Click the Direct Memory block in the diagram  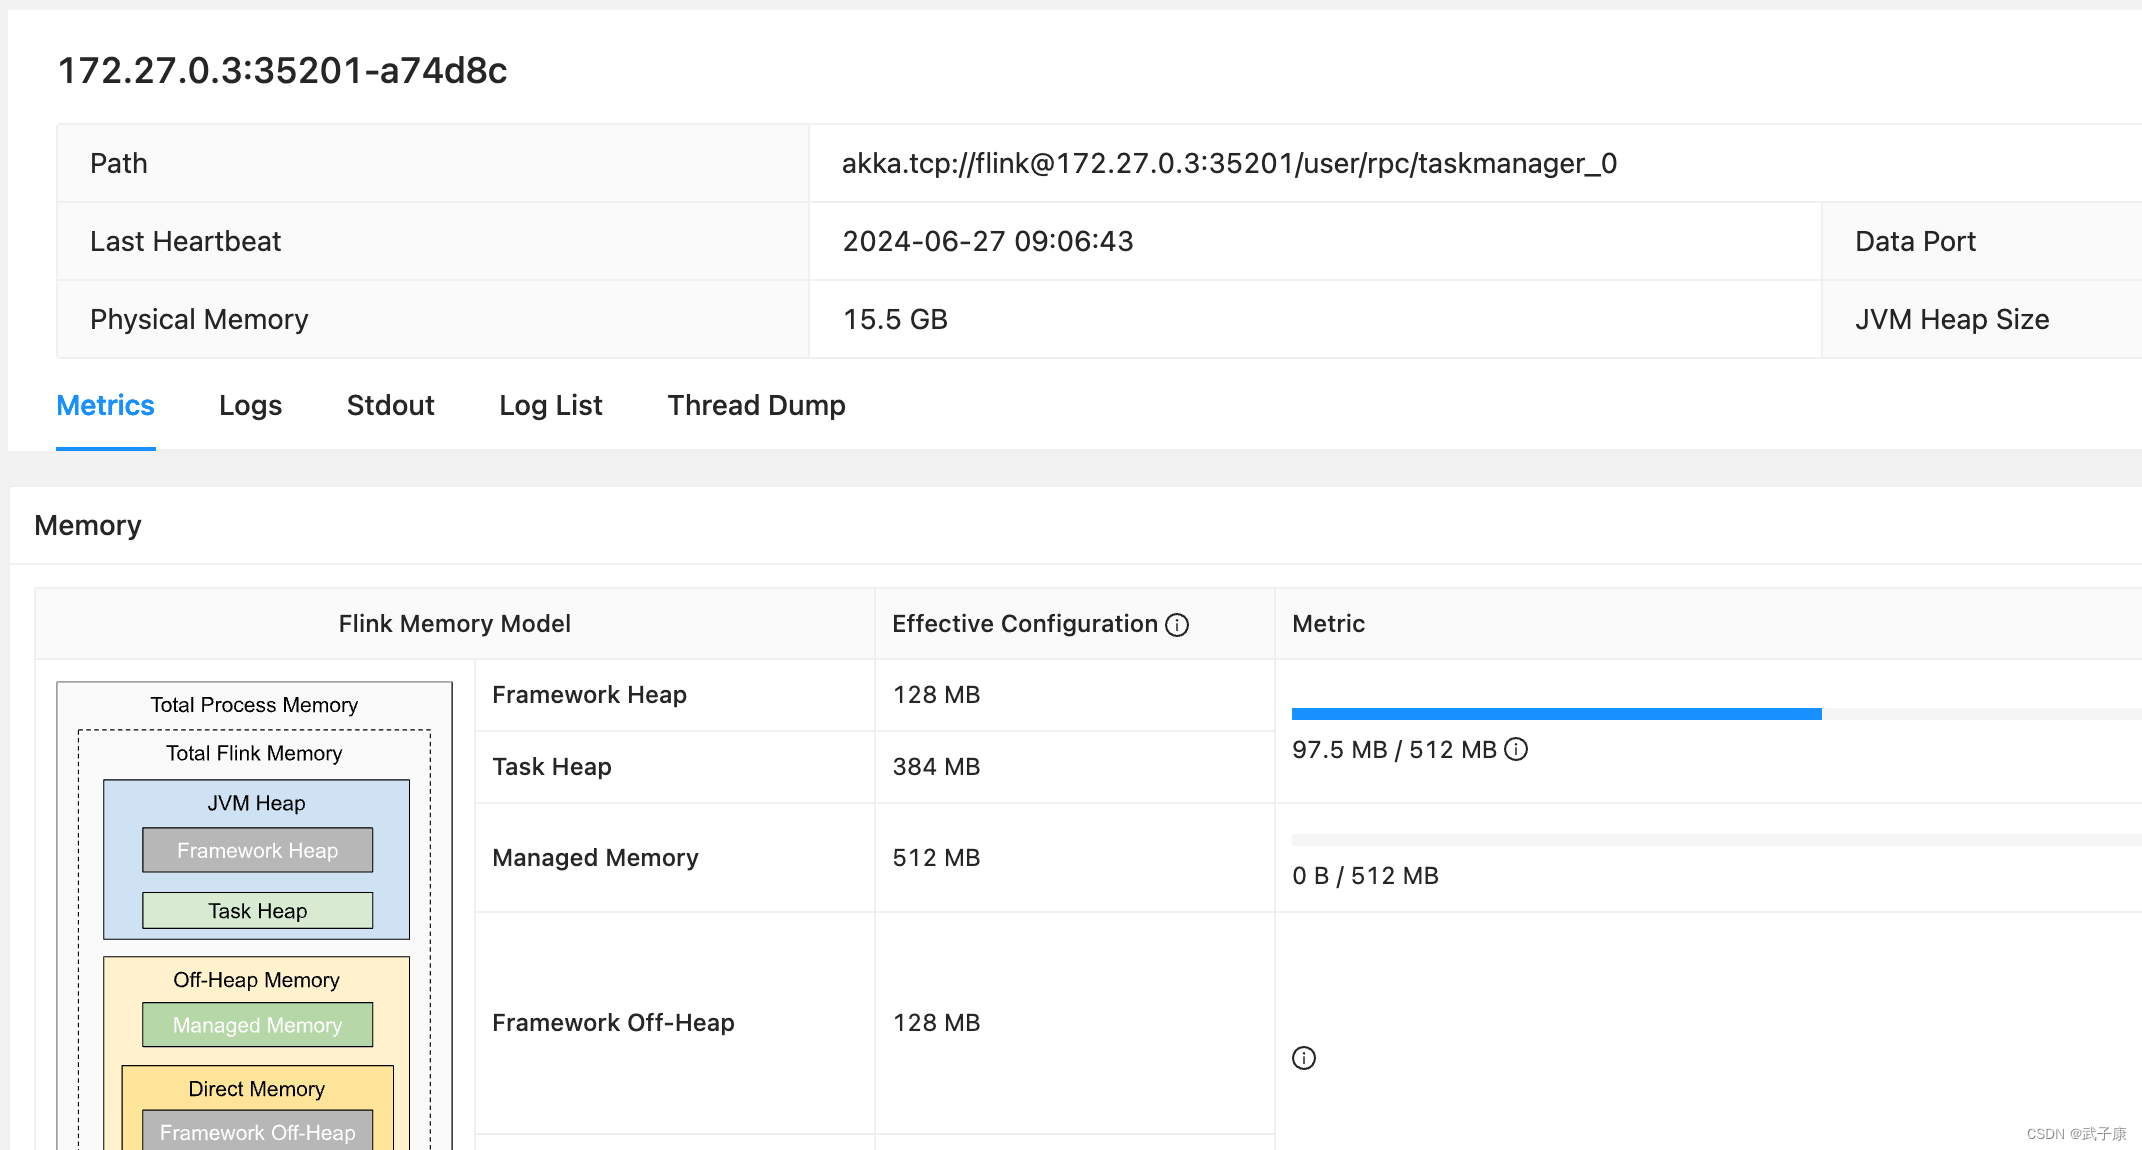coord(257,1089)
